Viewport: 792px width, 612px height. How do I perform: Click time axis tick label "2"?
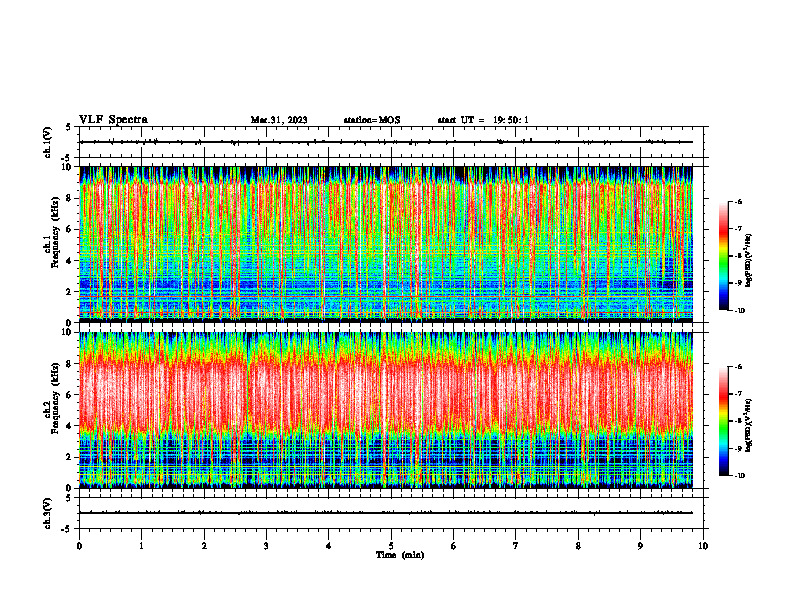[204, 546]
